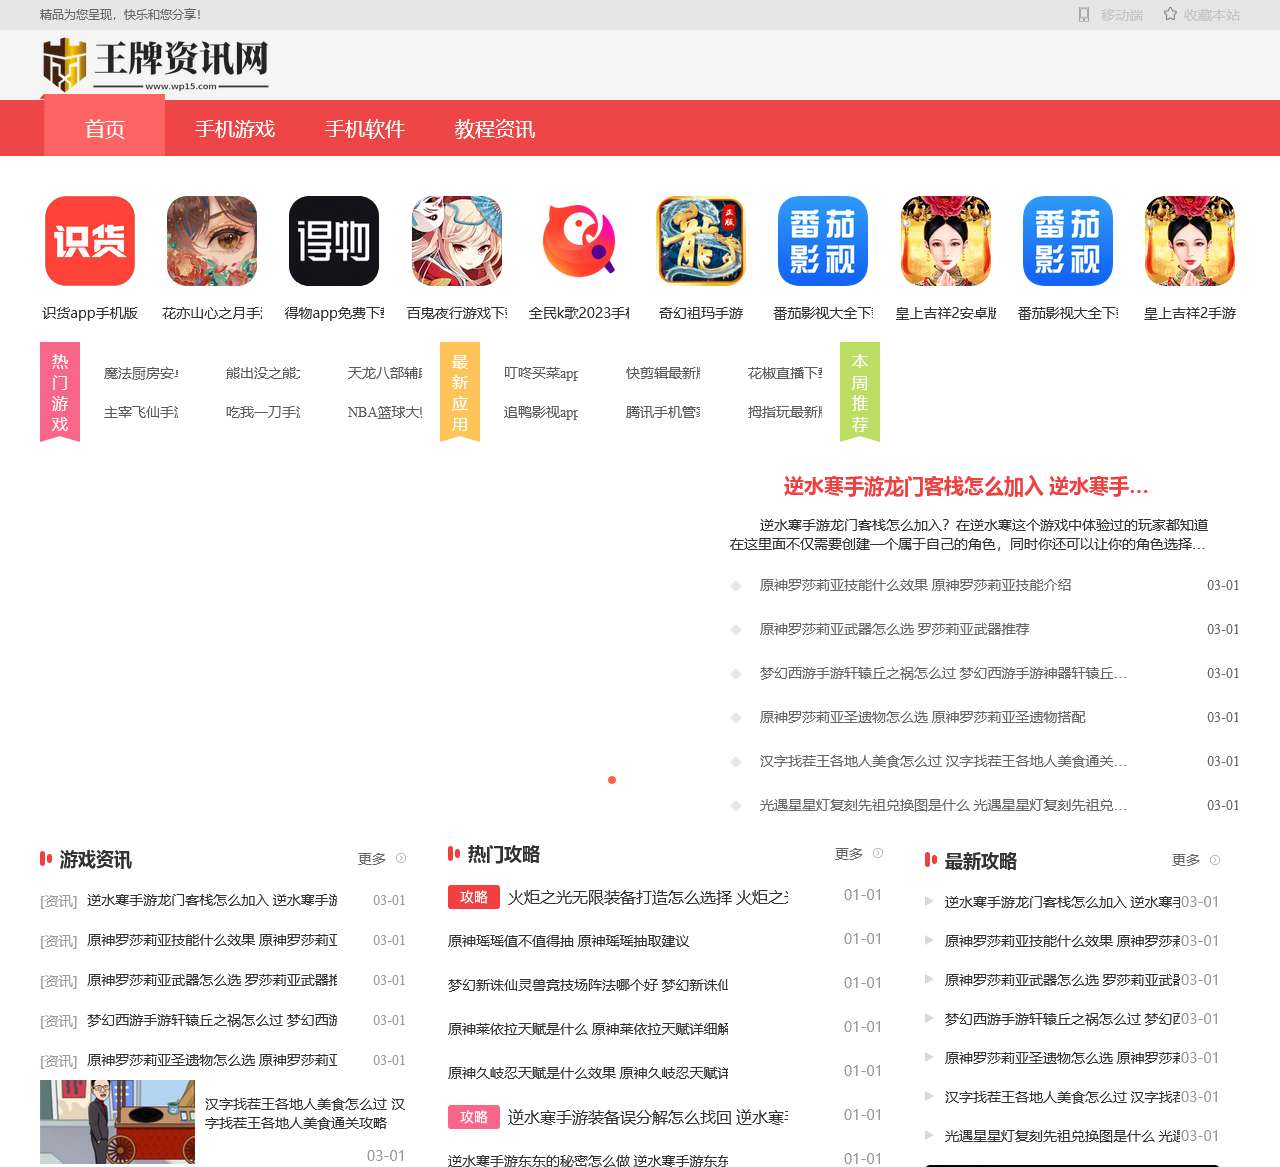Open 原神久岐忍天赋是什么效果 guide
This screenshot has height=1167, width=1280.
point(588,1073)
